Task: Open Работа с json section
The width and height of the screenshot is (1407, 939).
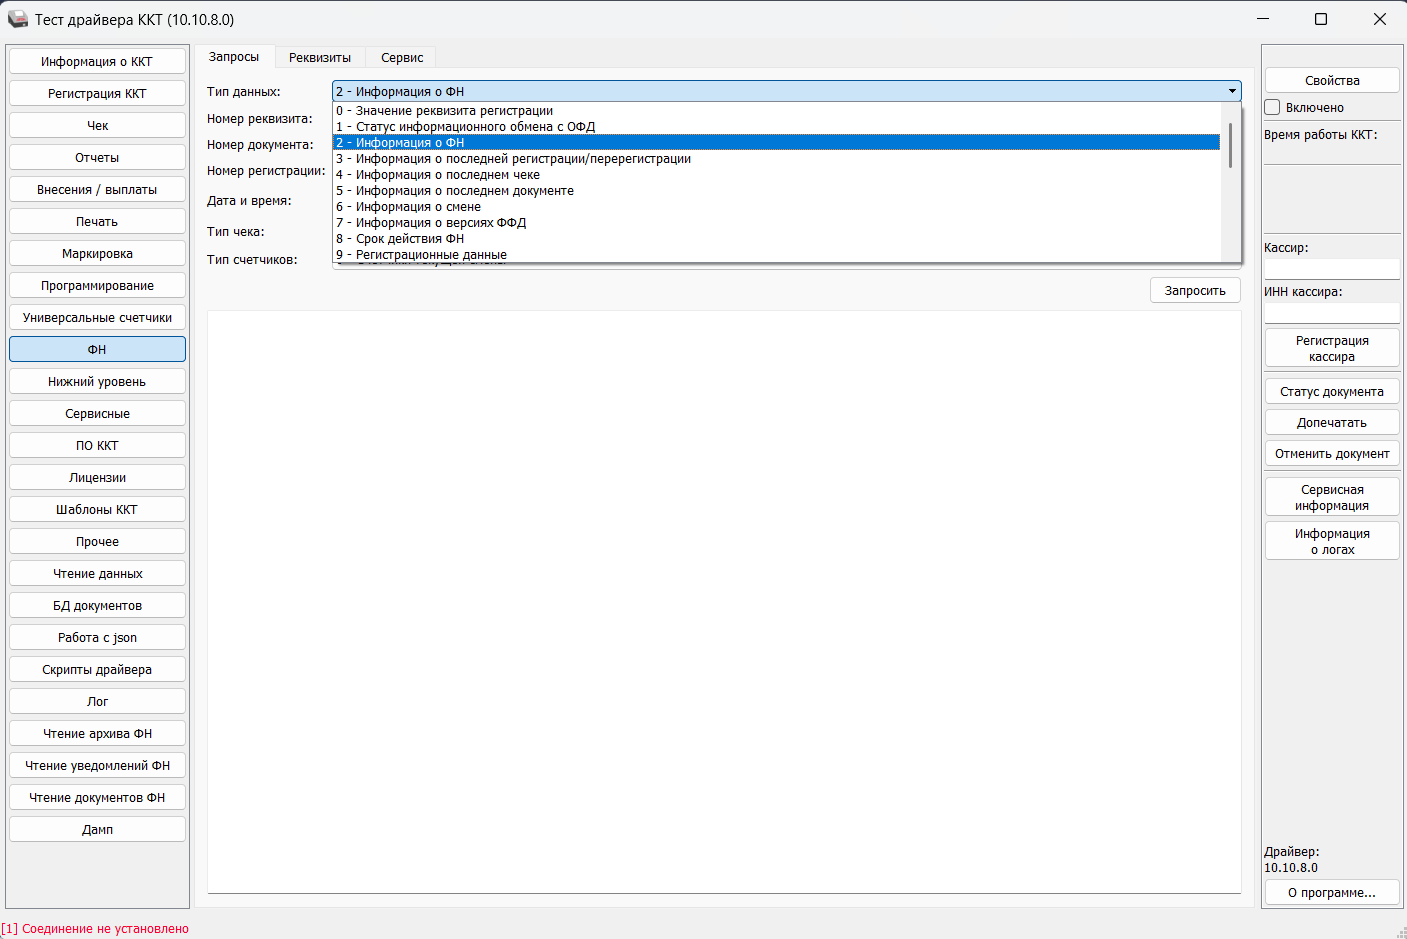Action: (x=97, y=637)
